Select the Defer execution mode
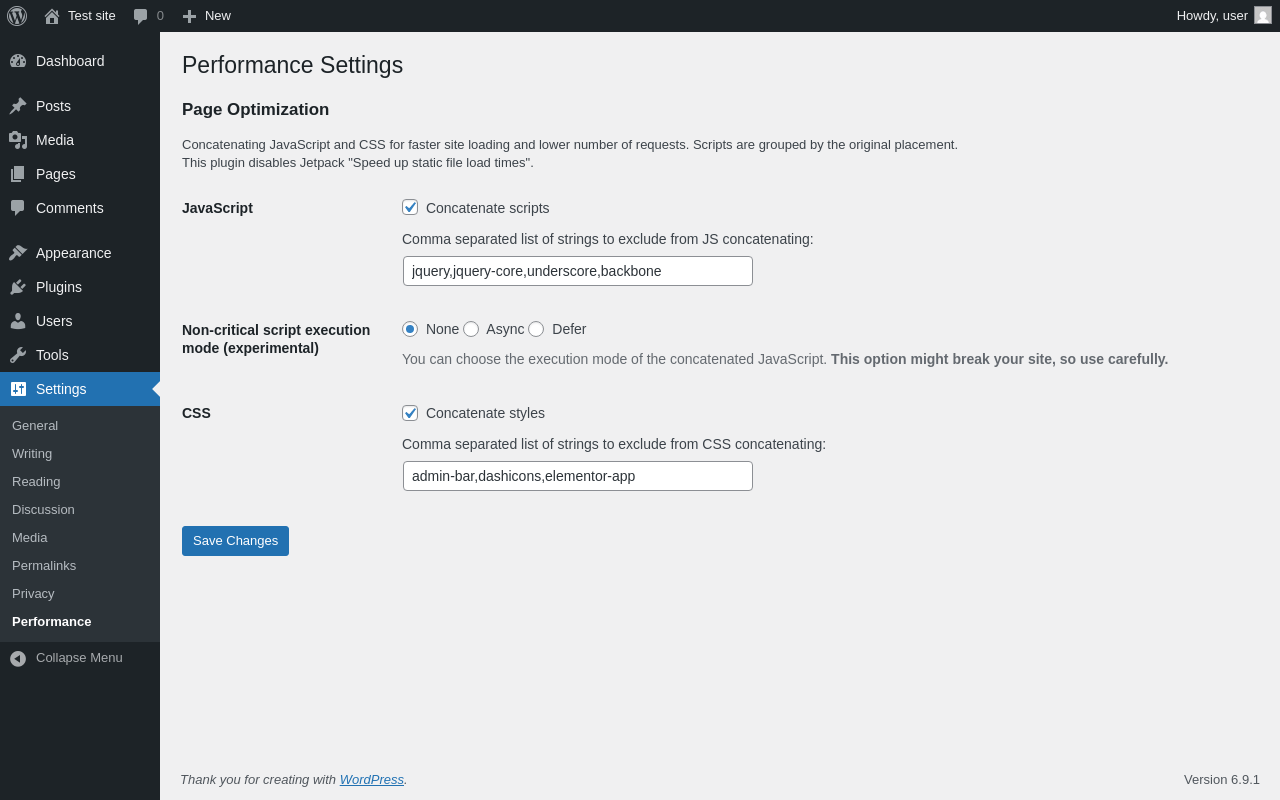 click(536, 329)
